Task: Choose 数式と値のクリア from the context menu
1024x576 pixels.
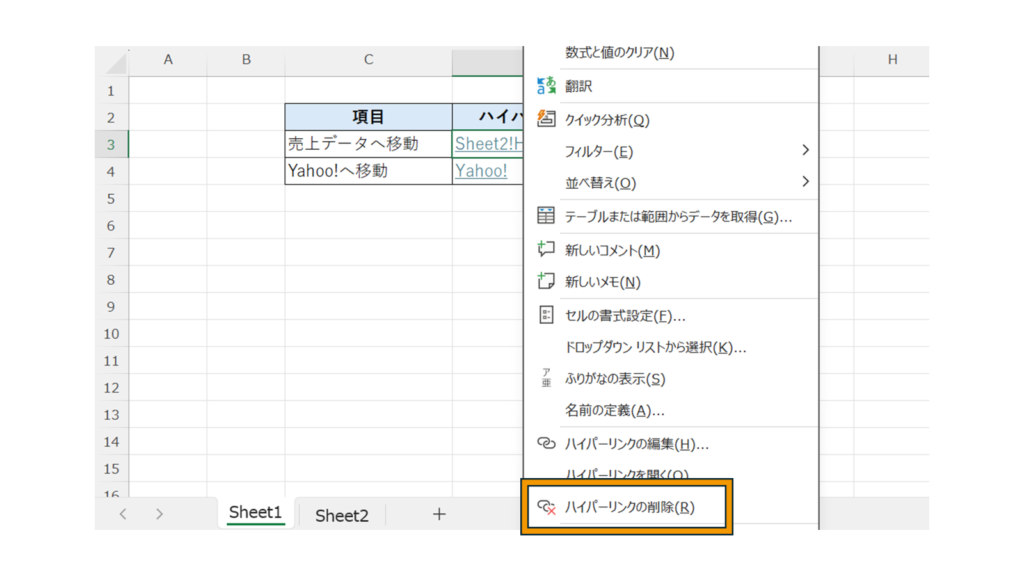Action: tap(619, 52)
